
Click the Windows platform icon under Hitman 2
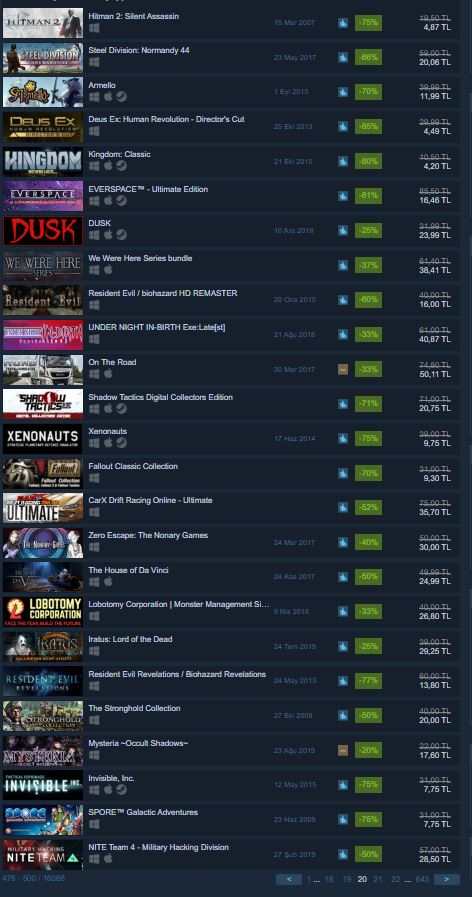94,27
